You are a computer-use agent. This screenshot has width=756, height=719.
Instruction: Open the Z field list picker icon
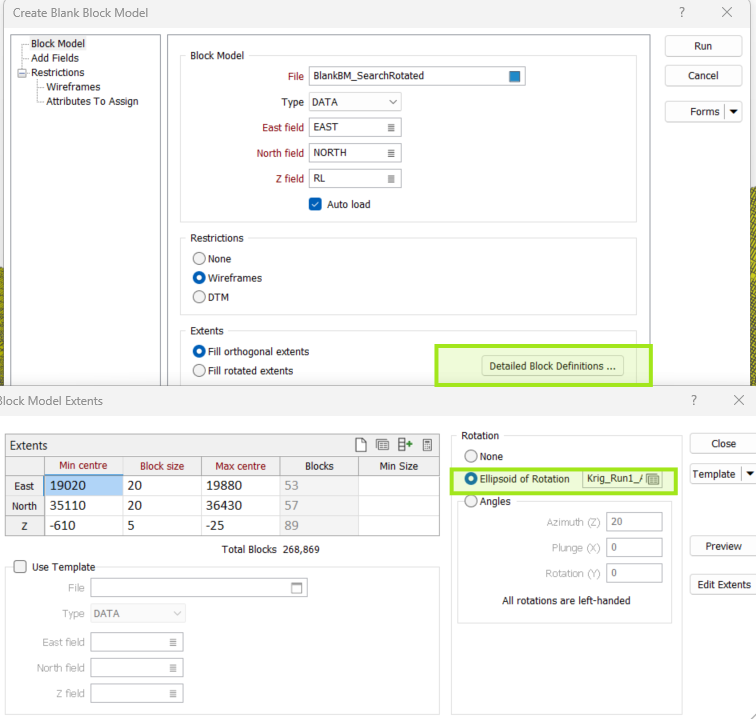click(392, 179)
